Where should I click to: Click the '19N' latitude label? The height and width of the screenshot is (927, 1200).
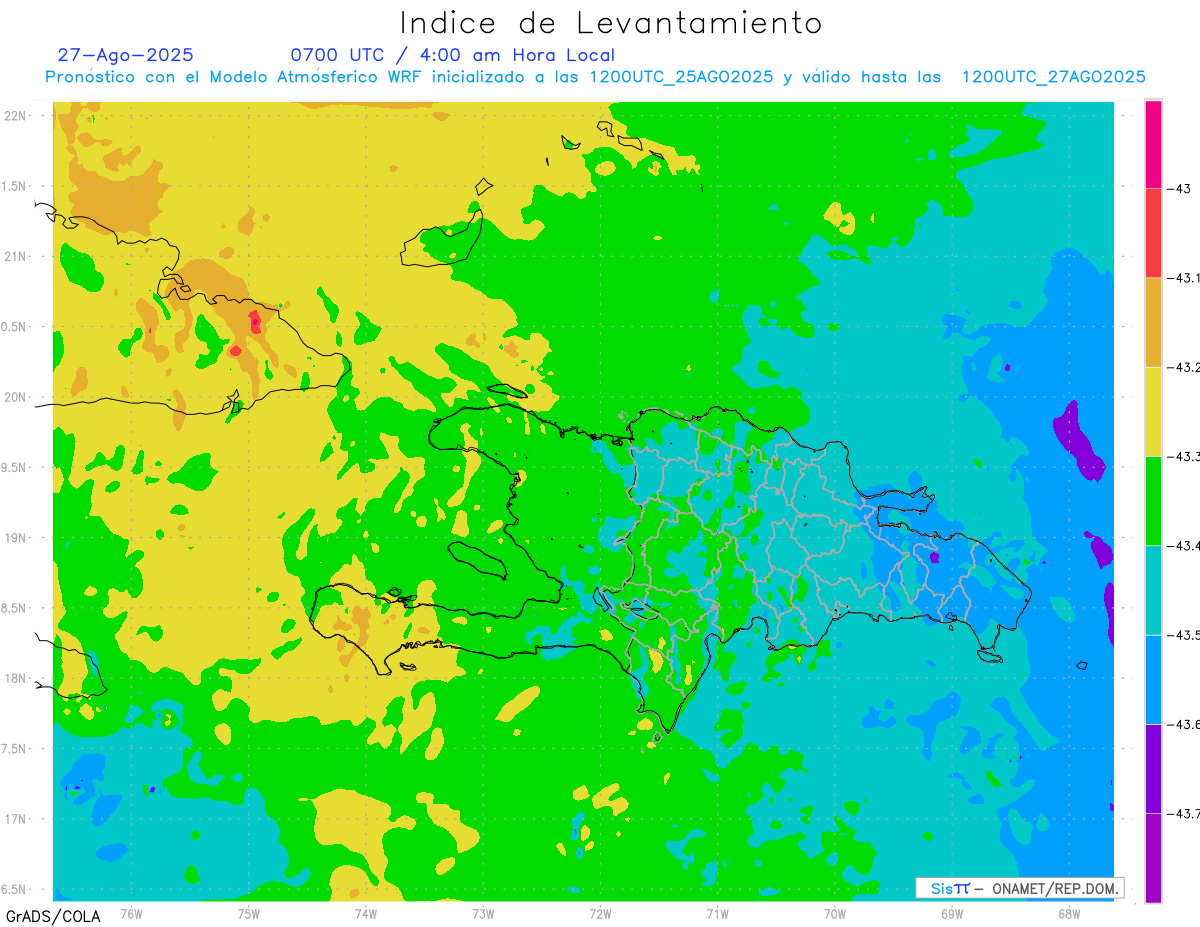coord(15,537)
